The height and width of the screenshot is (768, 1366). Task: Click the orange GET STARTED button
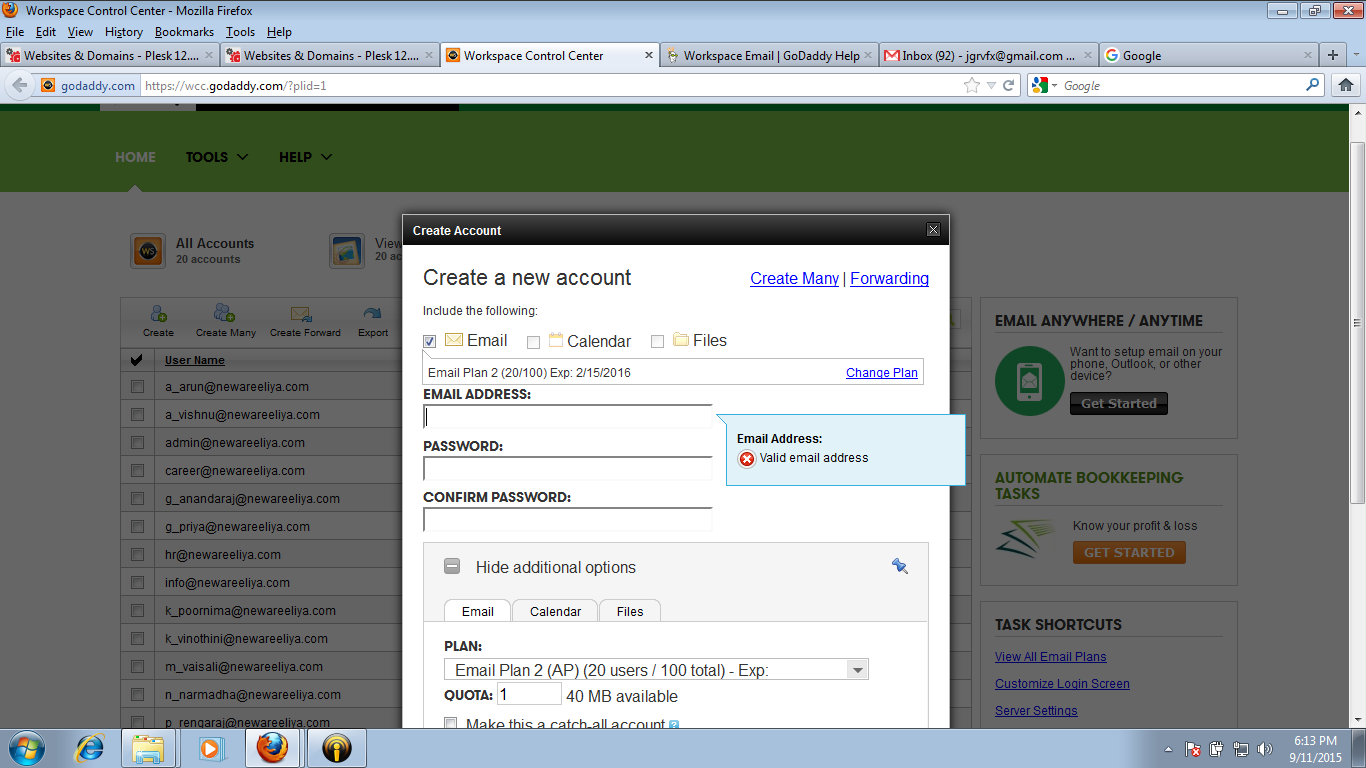1129,552
